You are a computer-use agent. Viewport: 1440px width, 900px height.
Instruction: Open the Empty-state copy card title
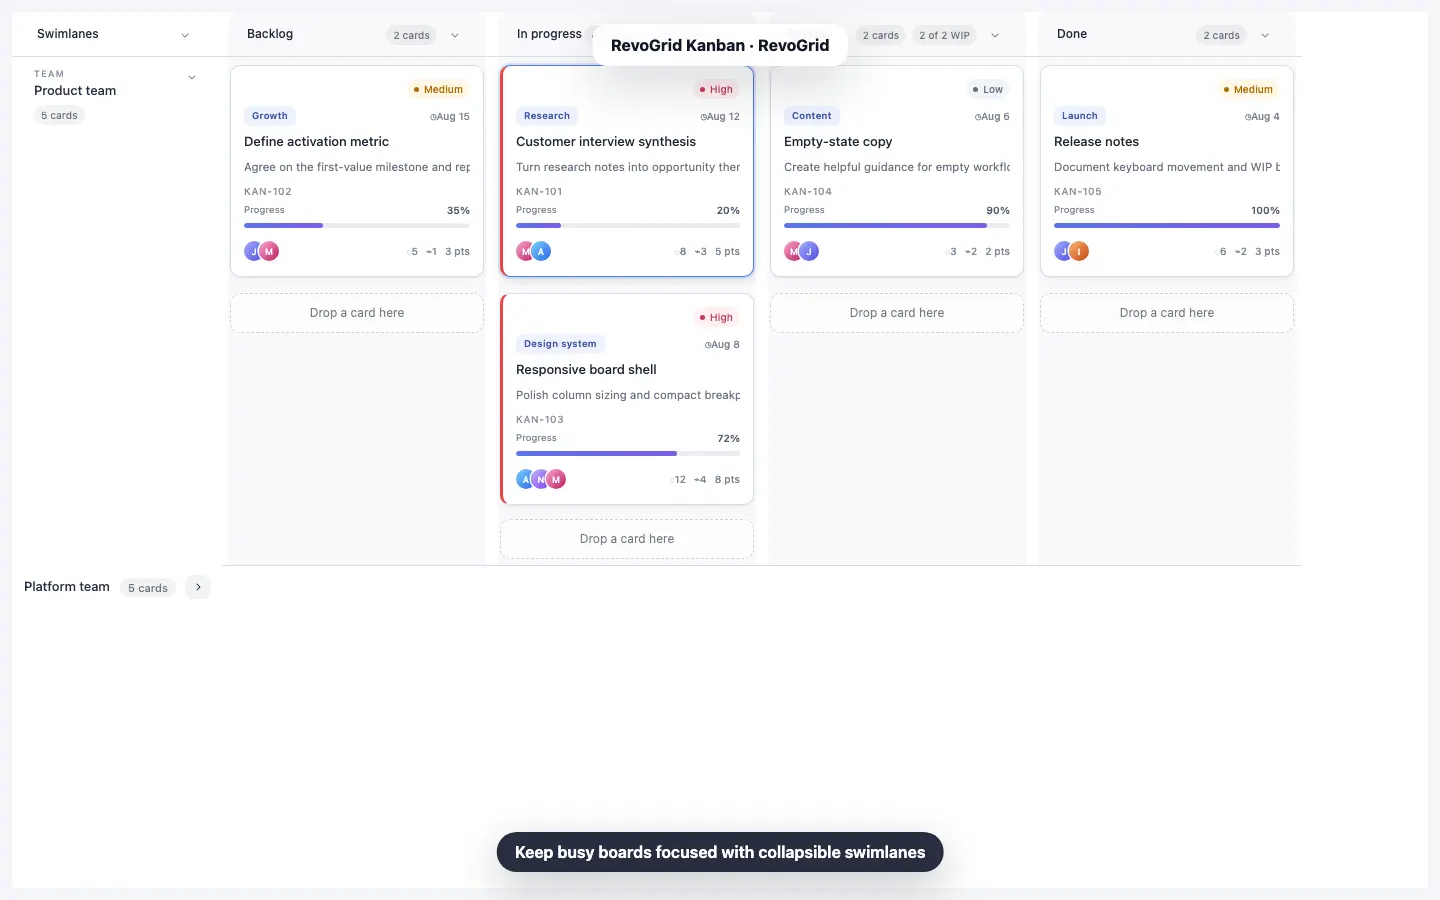coord(838,142)
